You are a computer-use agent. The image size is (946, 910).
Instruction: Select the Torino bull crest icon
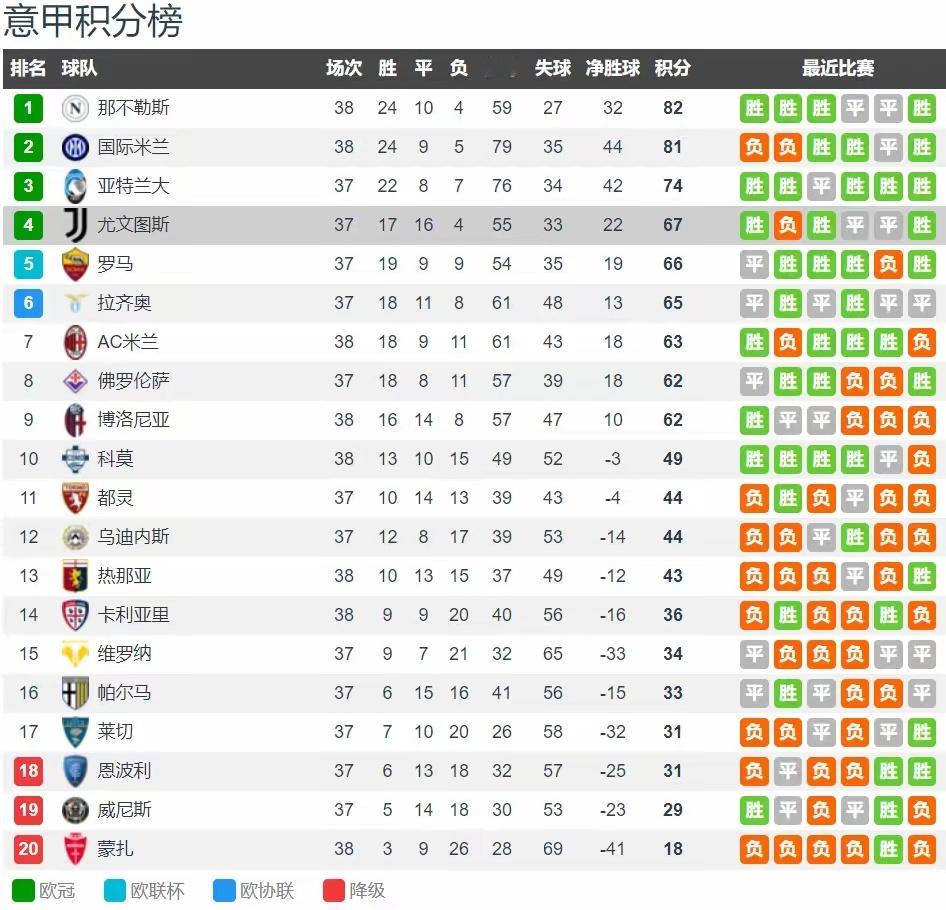[x=75, y=498]
